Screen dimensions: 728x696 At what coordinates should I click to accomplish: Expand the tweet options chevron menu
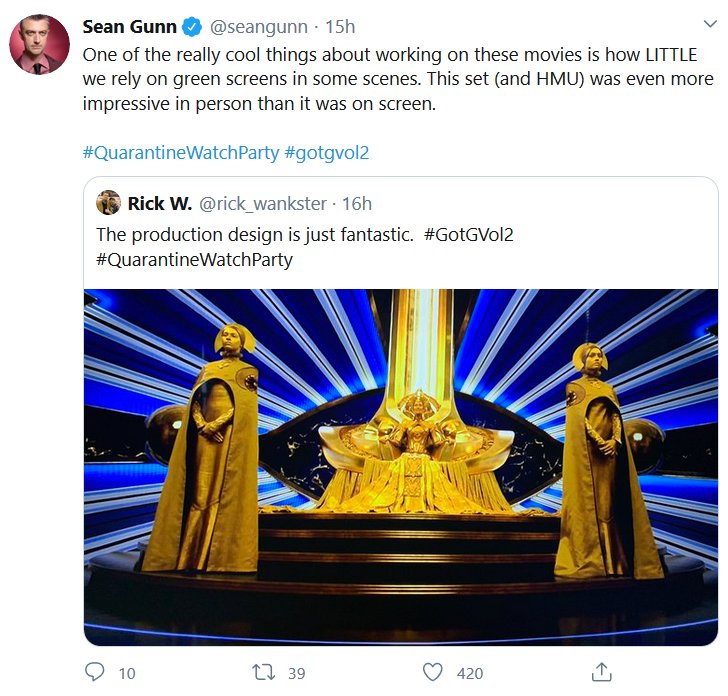pos(708,25)
